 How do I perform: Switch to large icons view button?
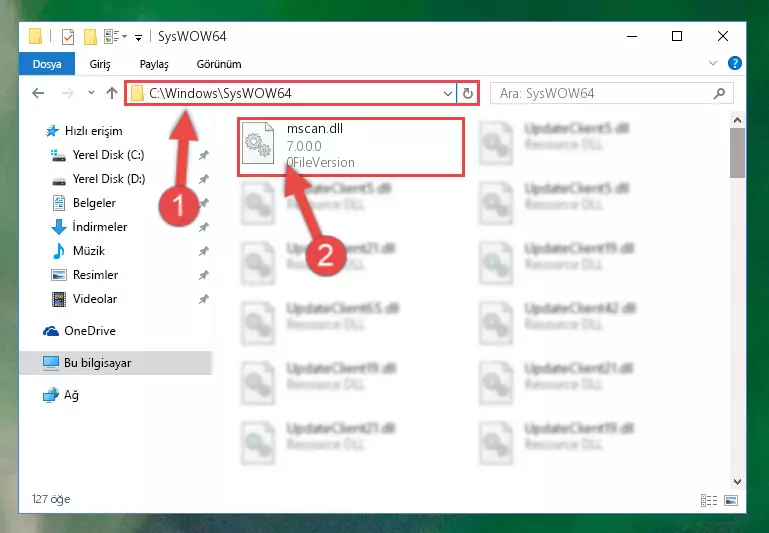[x=731, y=501]
